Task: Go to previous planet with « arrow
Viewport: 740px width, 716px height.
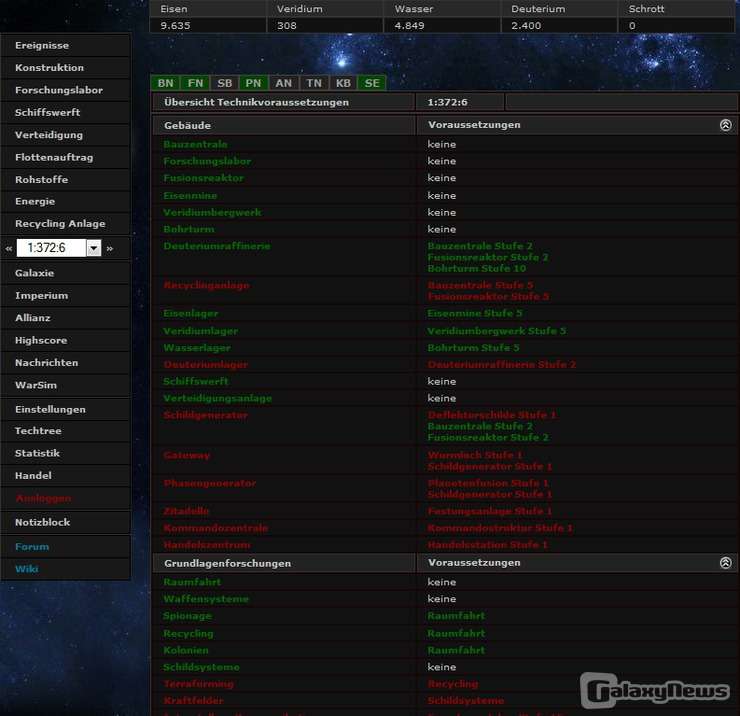Action: (8, 248)
